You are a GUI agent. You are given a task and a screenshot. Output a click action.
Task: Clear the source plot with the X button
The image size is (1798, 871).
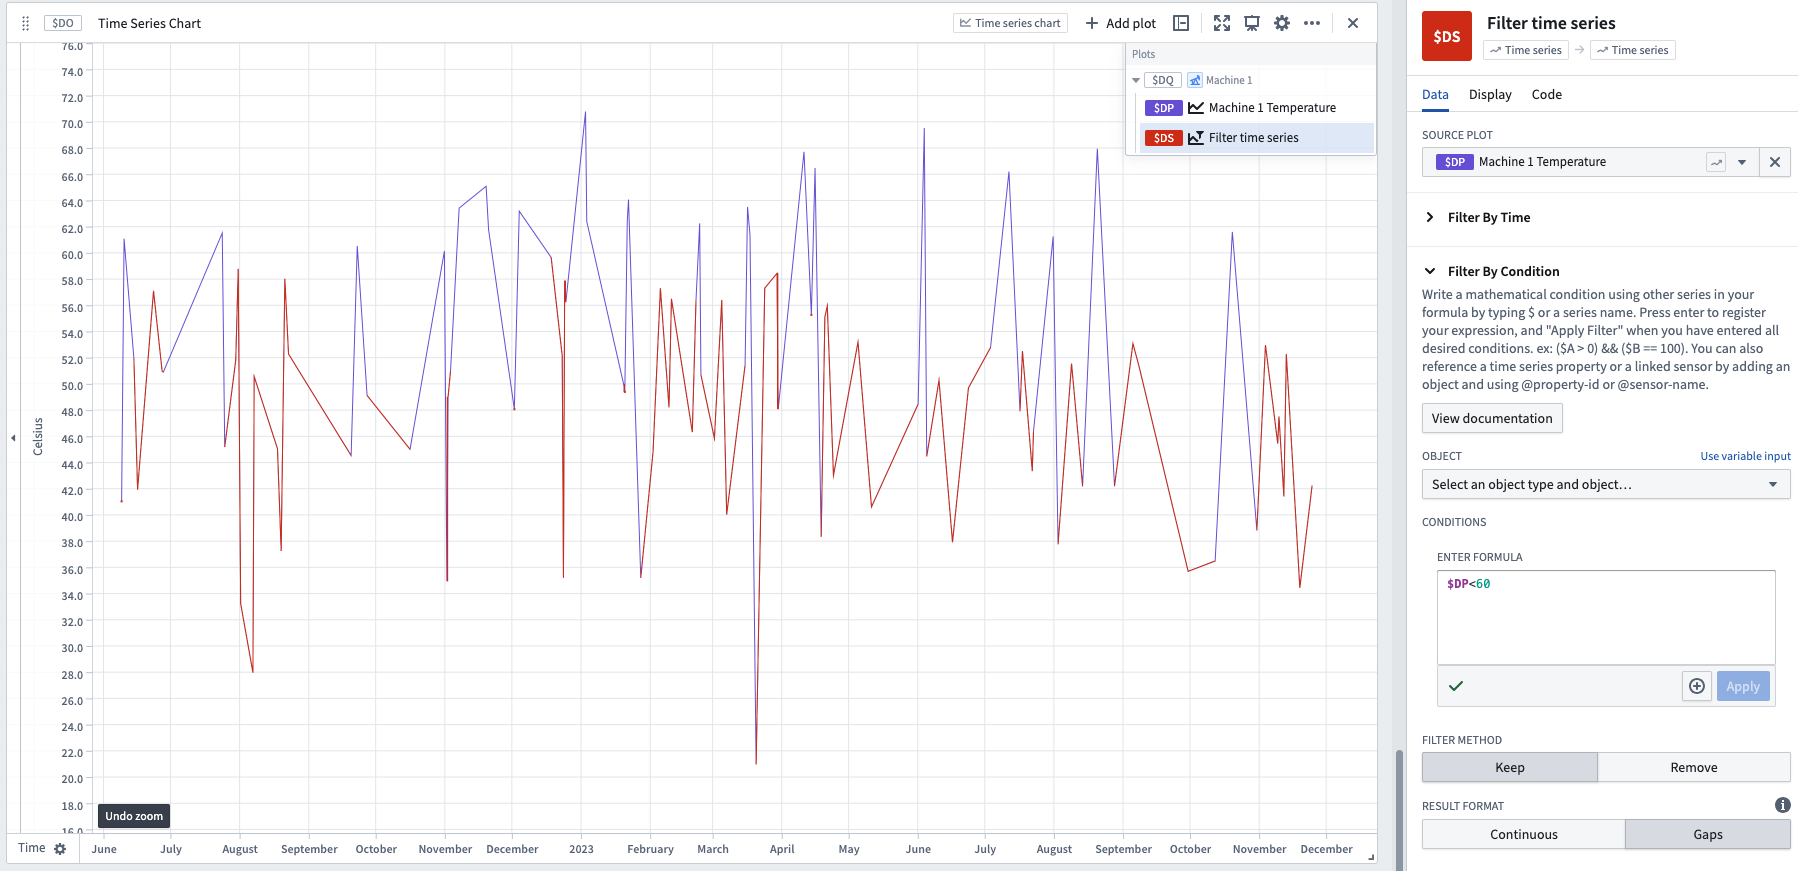coord(1775,162)
